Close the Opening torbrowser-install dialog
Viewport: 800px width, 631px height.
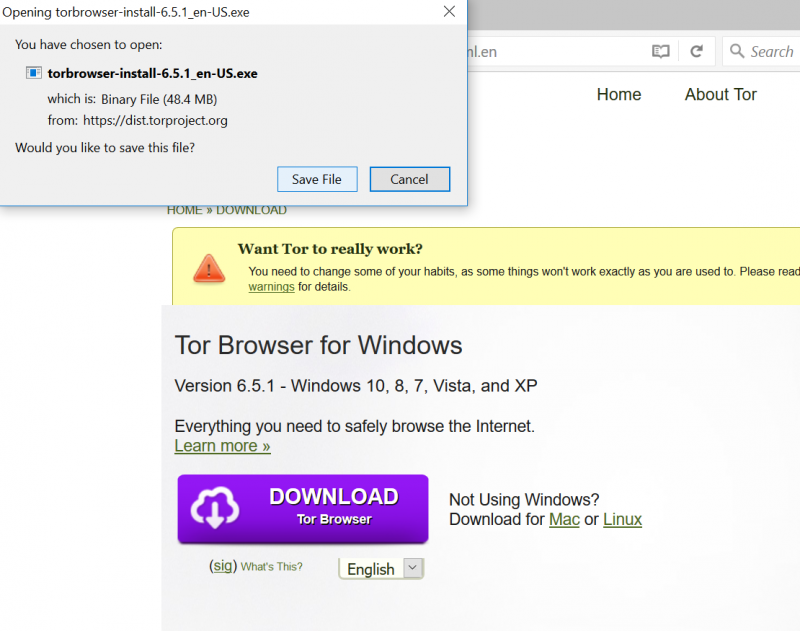click(449, 11)
